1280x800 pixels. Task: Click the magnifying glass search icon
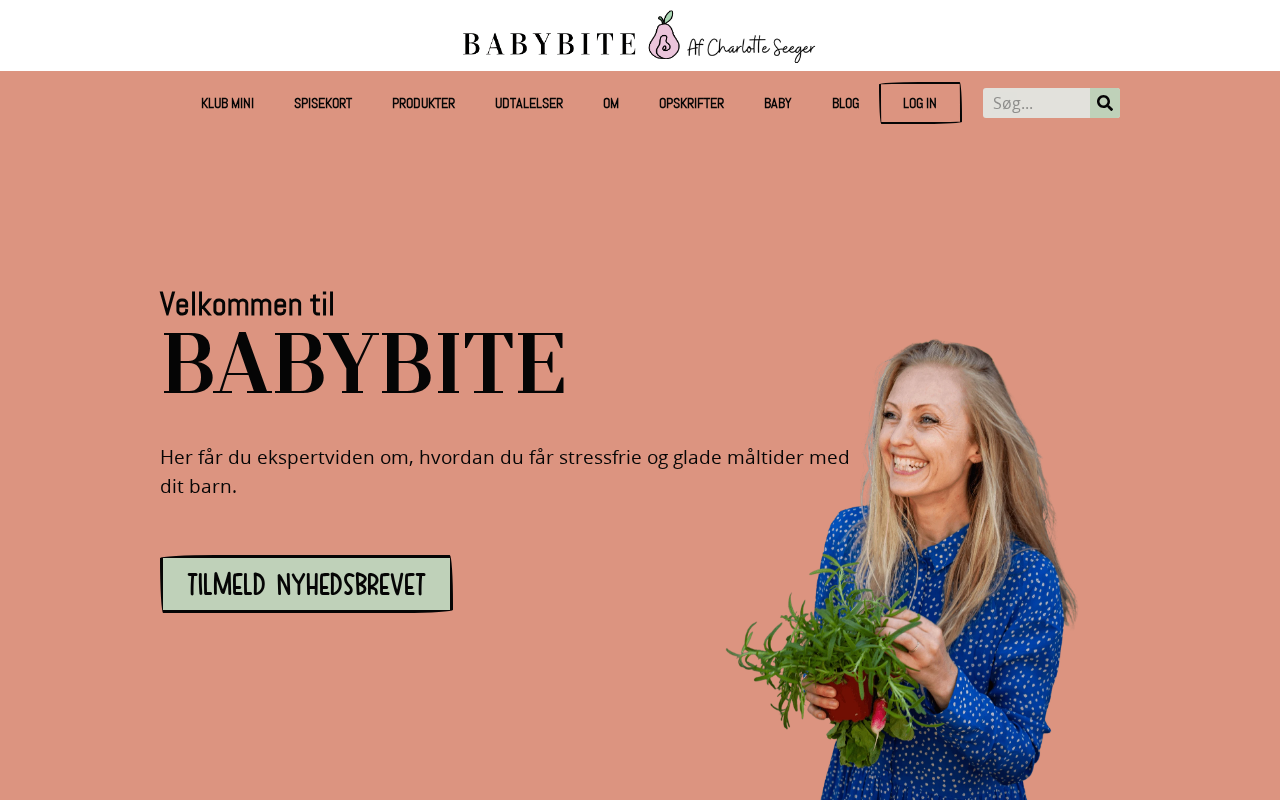(x=1105, y=103)
